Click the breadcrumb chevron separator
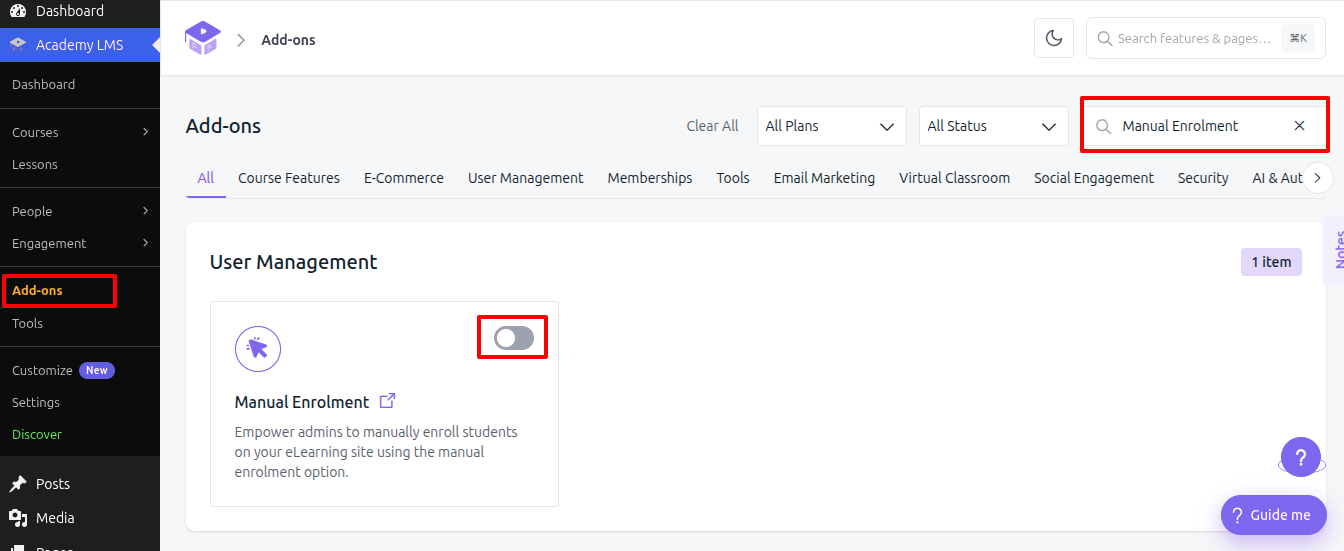The height and width of the screenshot is (551, 1344). pos(241,40)
